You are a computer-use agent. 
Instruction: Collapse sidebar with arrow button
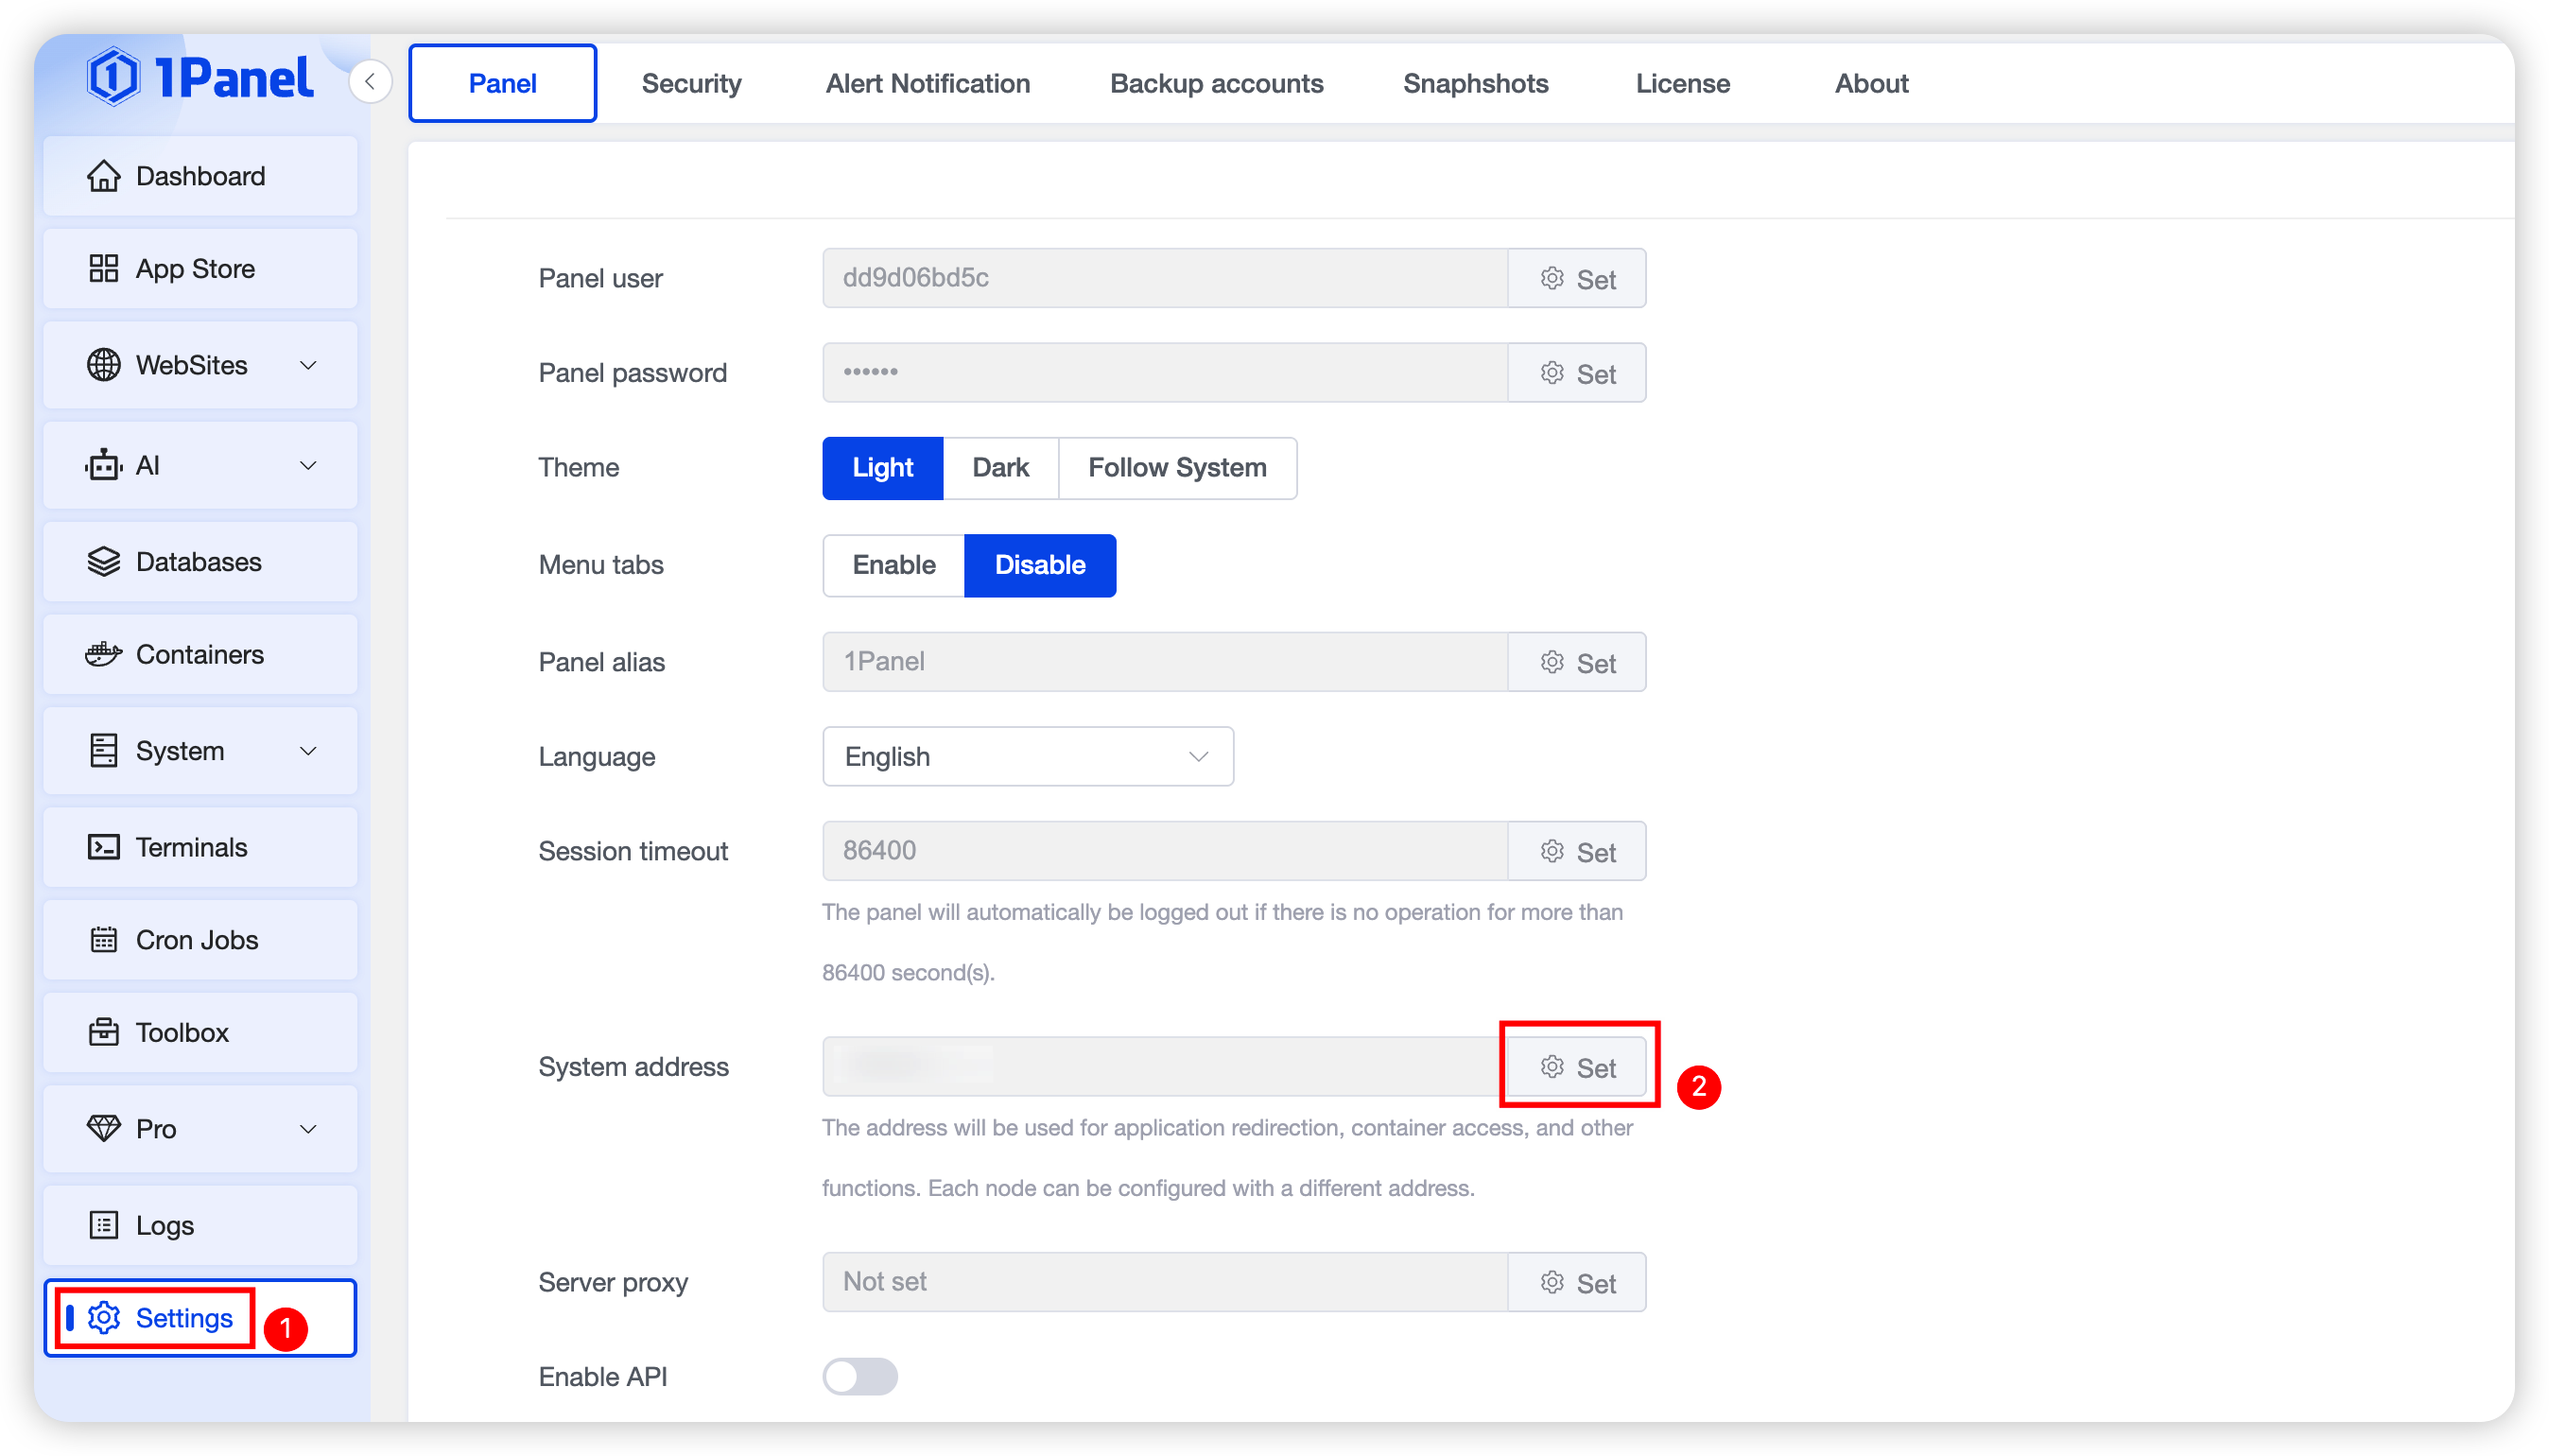[x=370, y=82]
